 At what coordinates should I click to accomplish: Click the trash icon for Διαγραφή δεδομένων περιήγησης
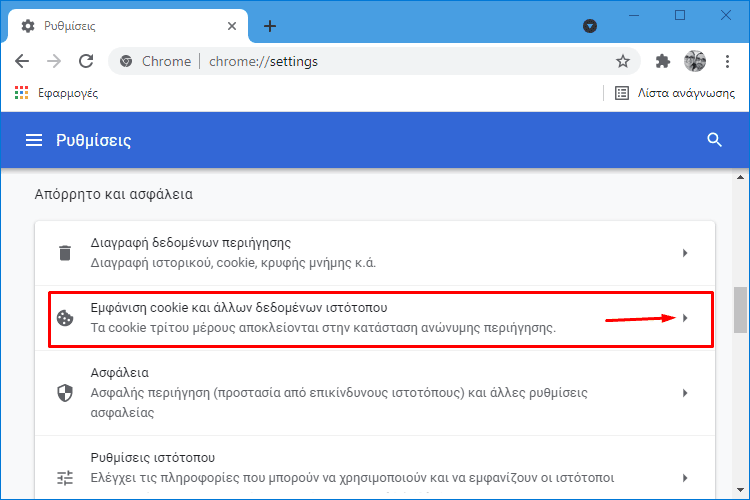click(65, 253)
